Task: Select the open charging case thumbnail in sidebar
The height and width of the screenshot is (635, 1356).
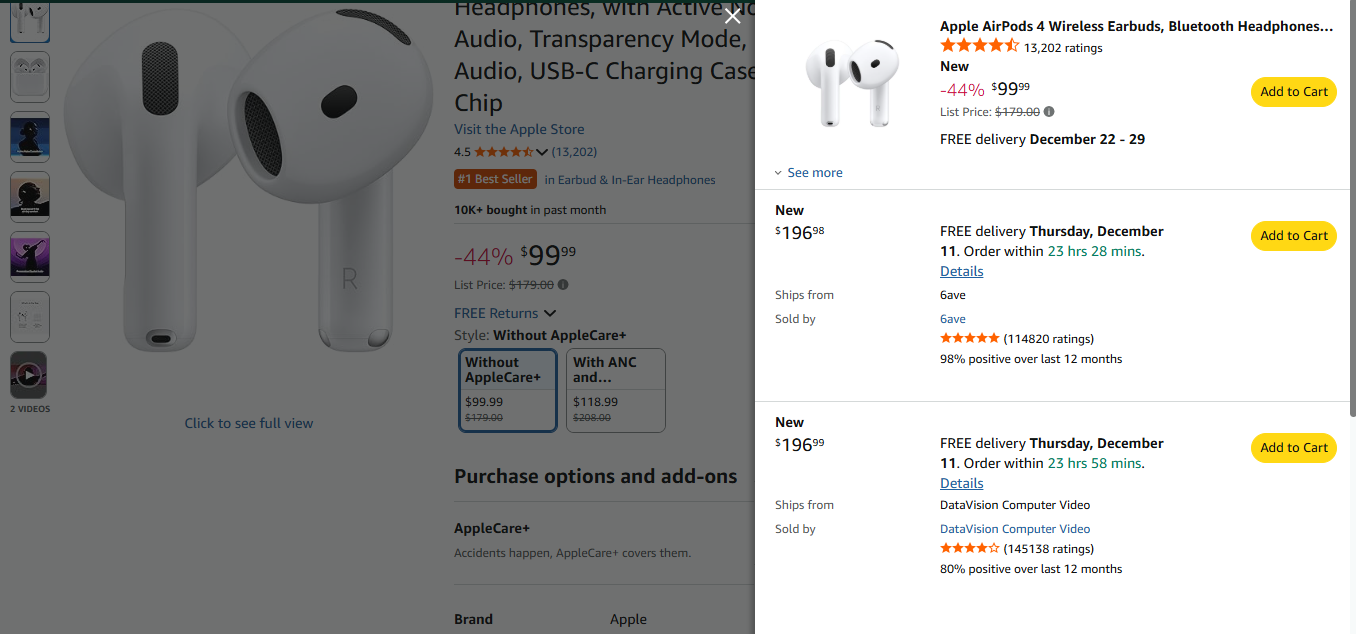Action: (x=29, y=76)
